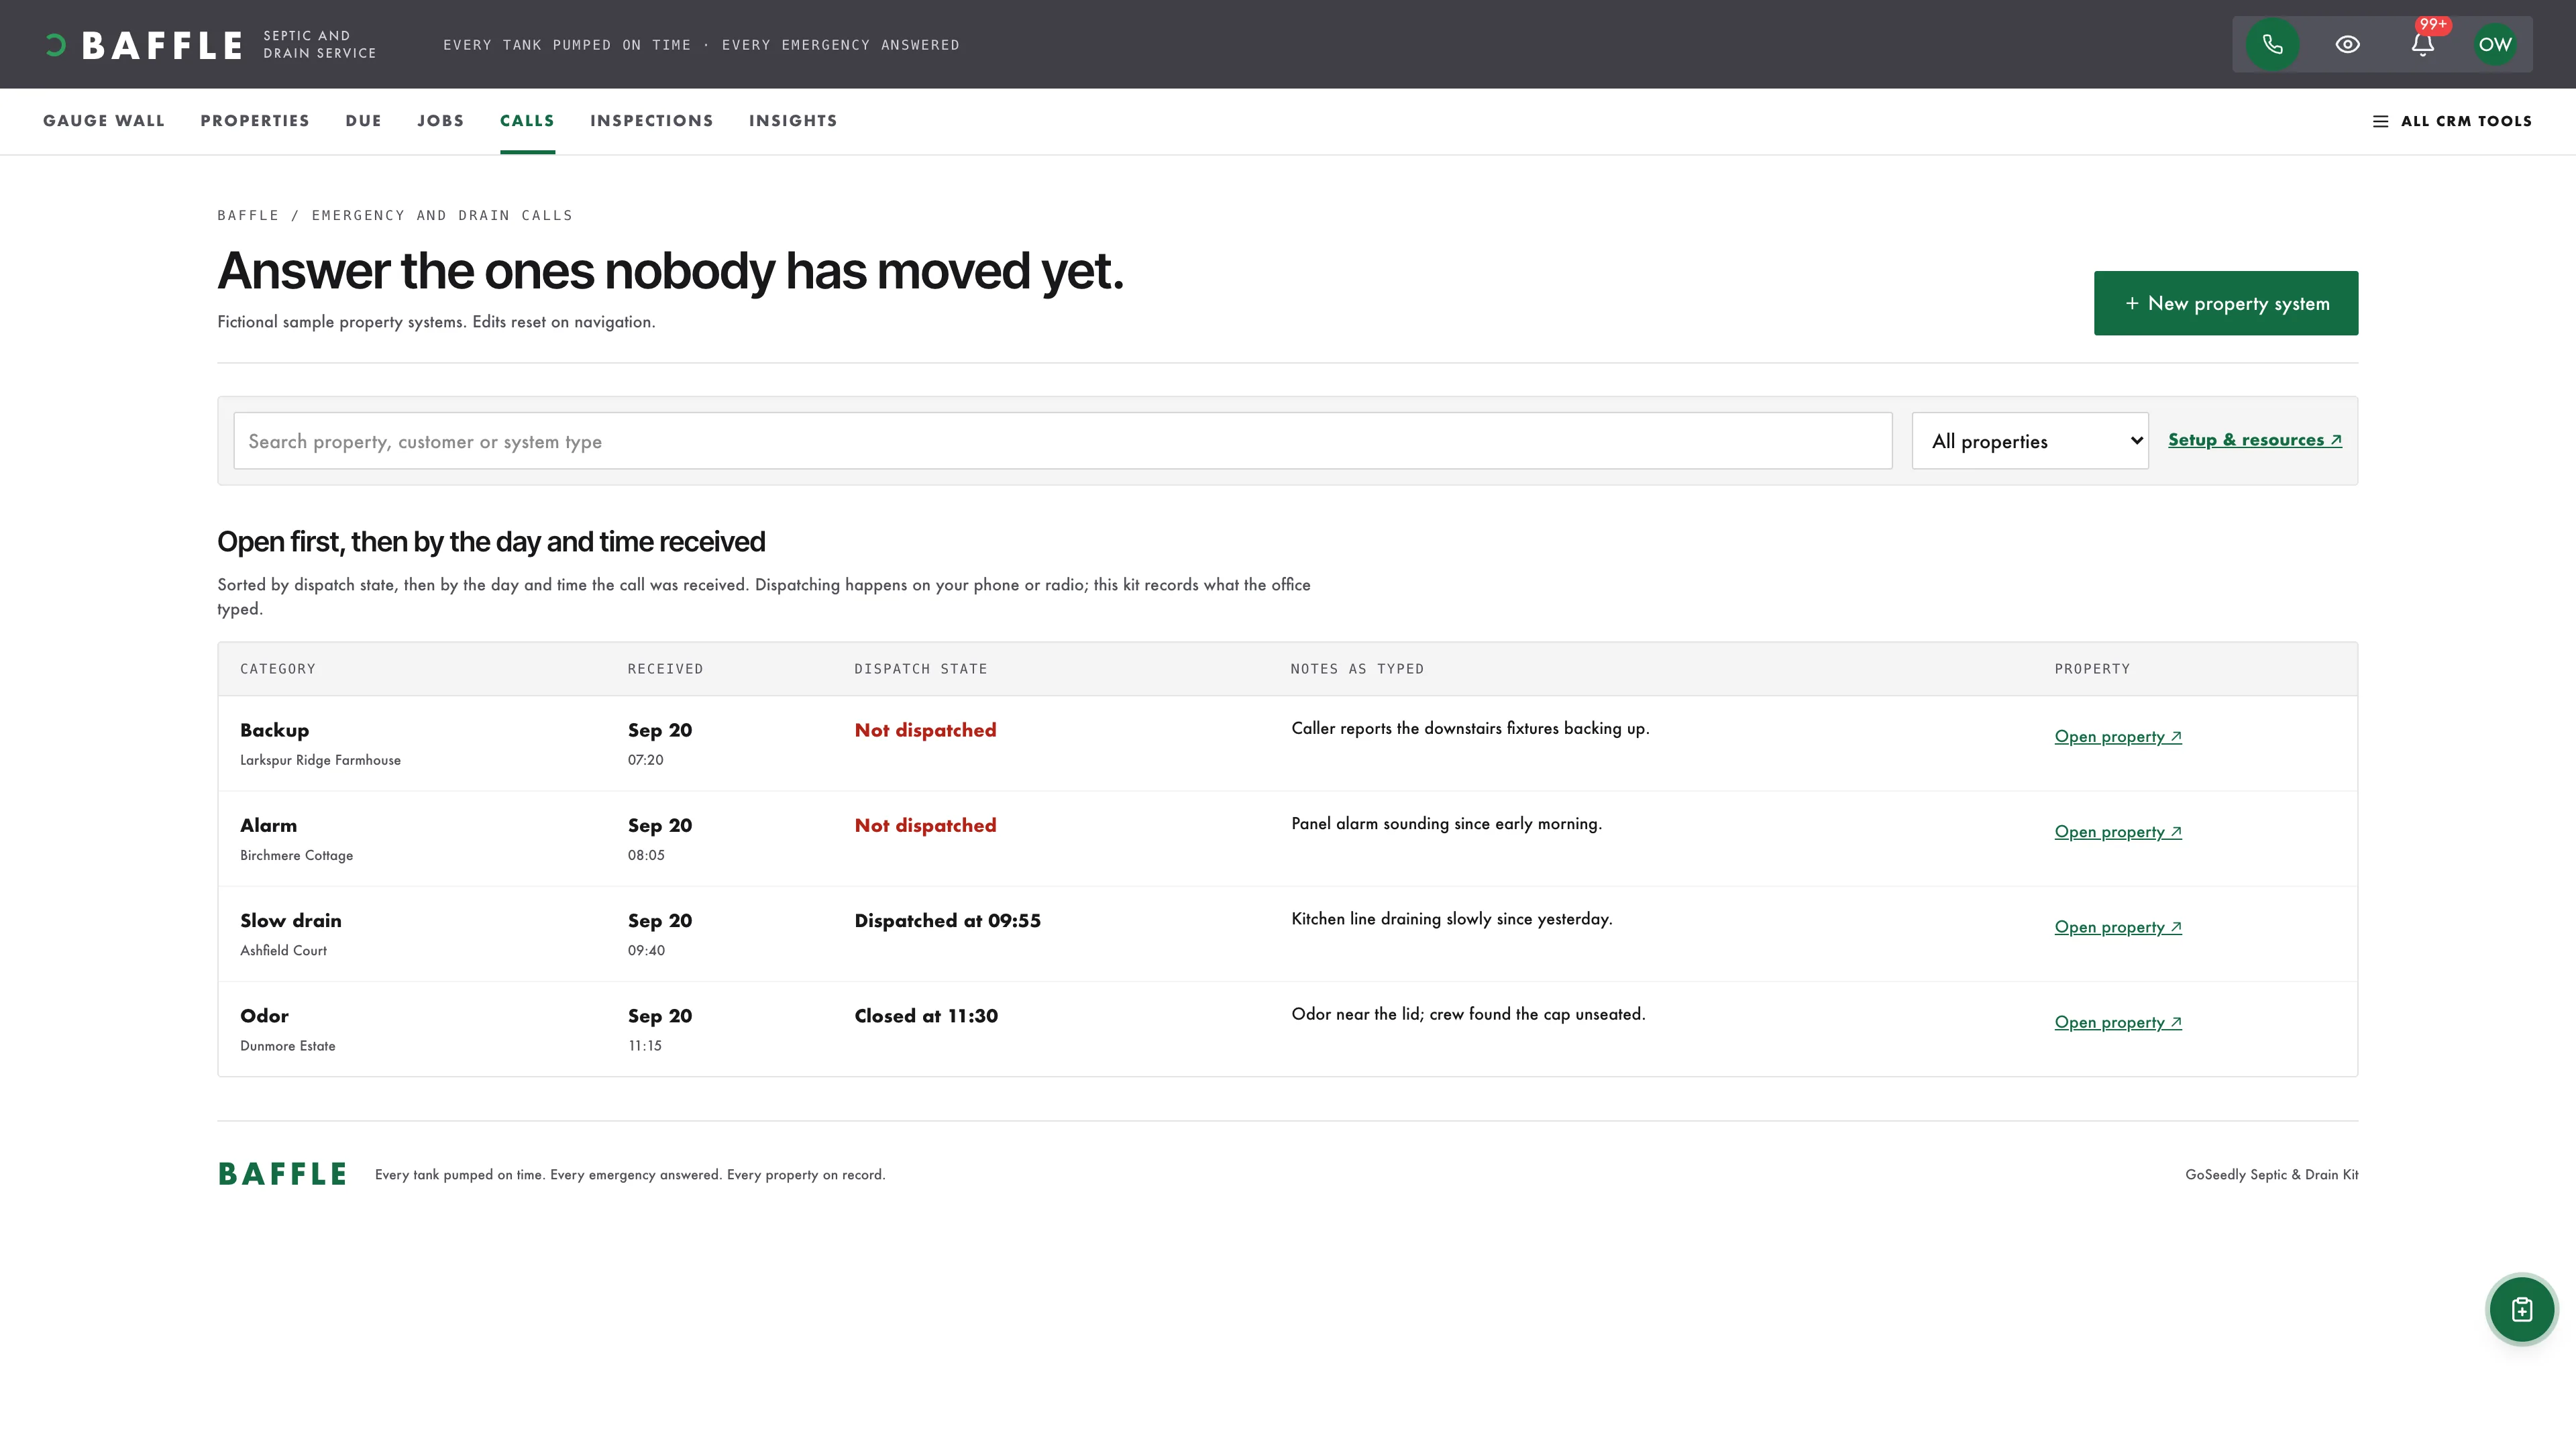This screenshot has width=2576, height=1449.
Task: Follow the Setup & resources link
Action: point(2255,440)
